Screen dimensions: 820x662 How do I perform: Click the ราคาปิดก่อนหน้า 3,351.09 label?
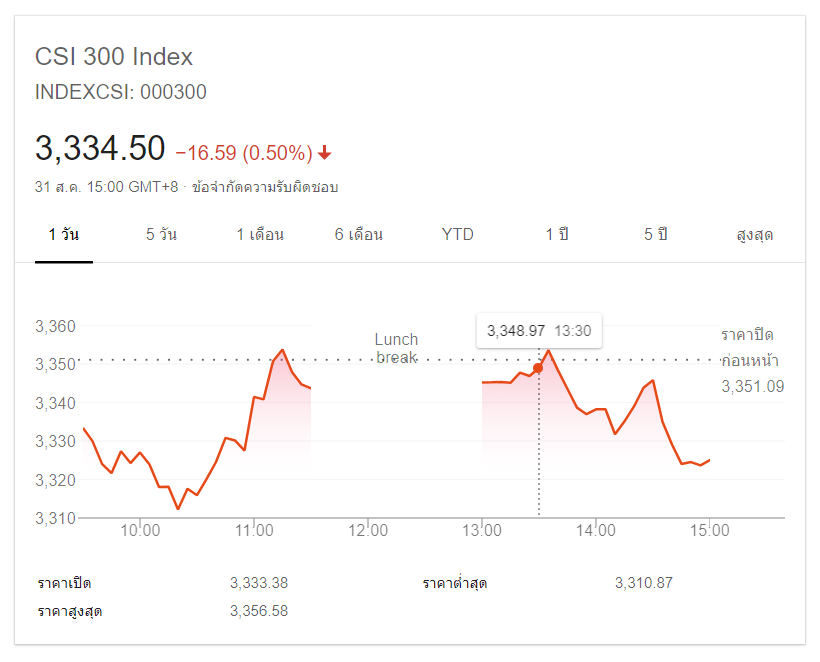tap(751, 360)
